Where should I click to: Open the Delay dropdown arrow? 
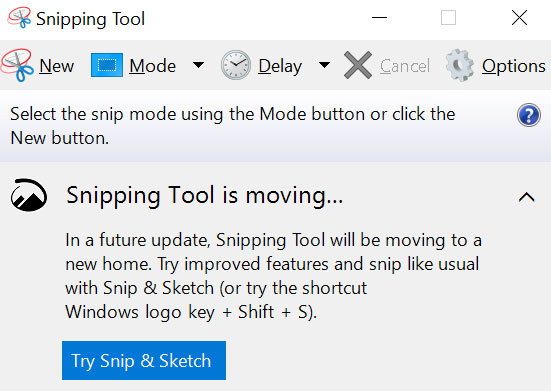324,65
